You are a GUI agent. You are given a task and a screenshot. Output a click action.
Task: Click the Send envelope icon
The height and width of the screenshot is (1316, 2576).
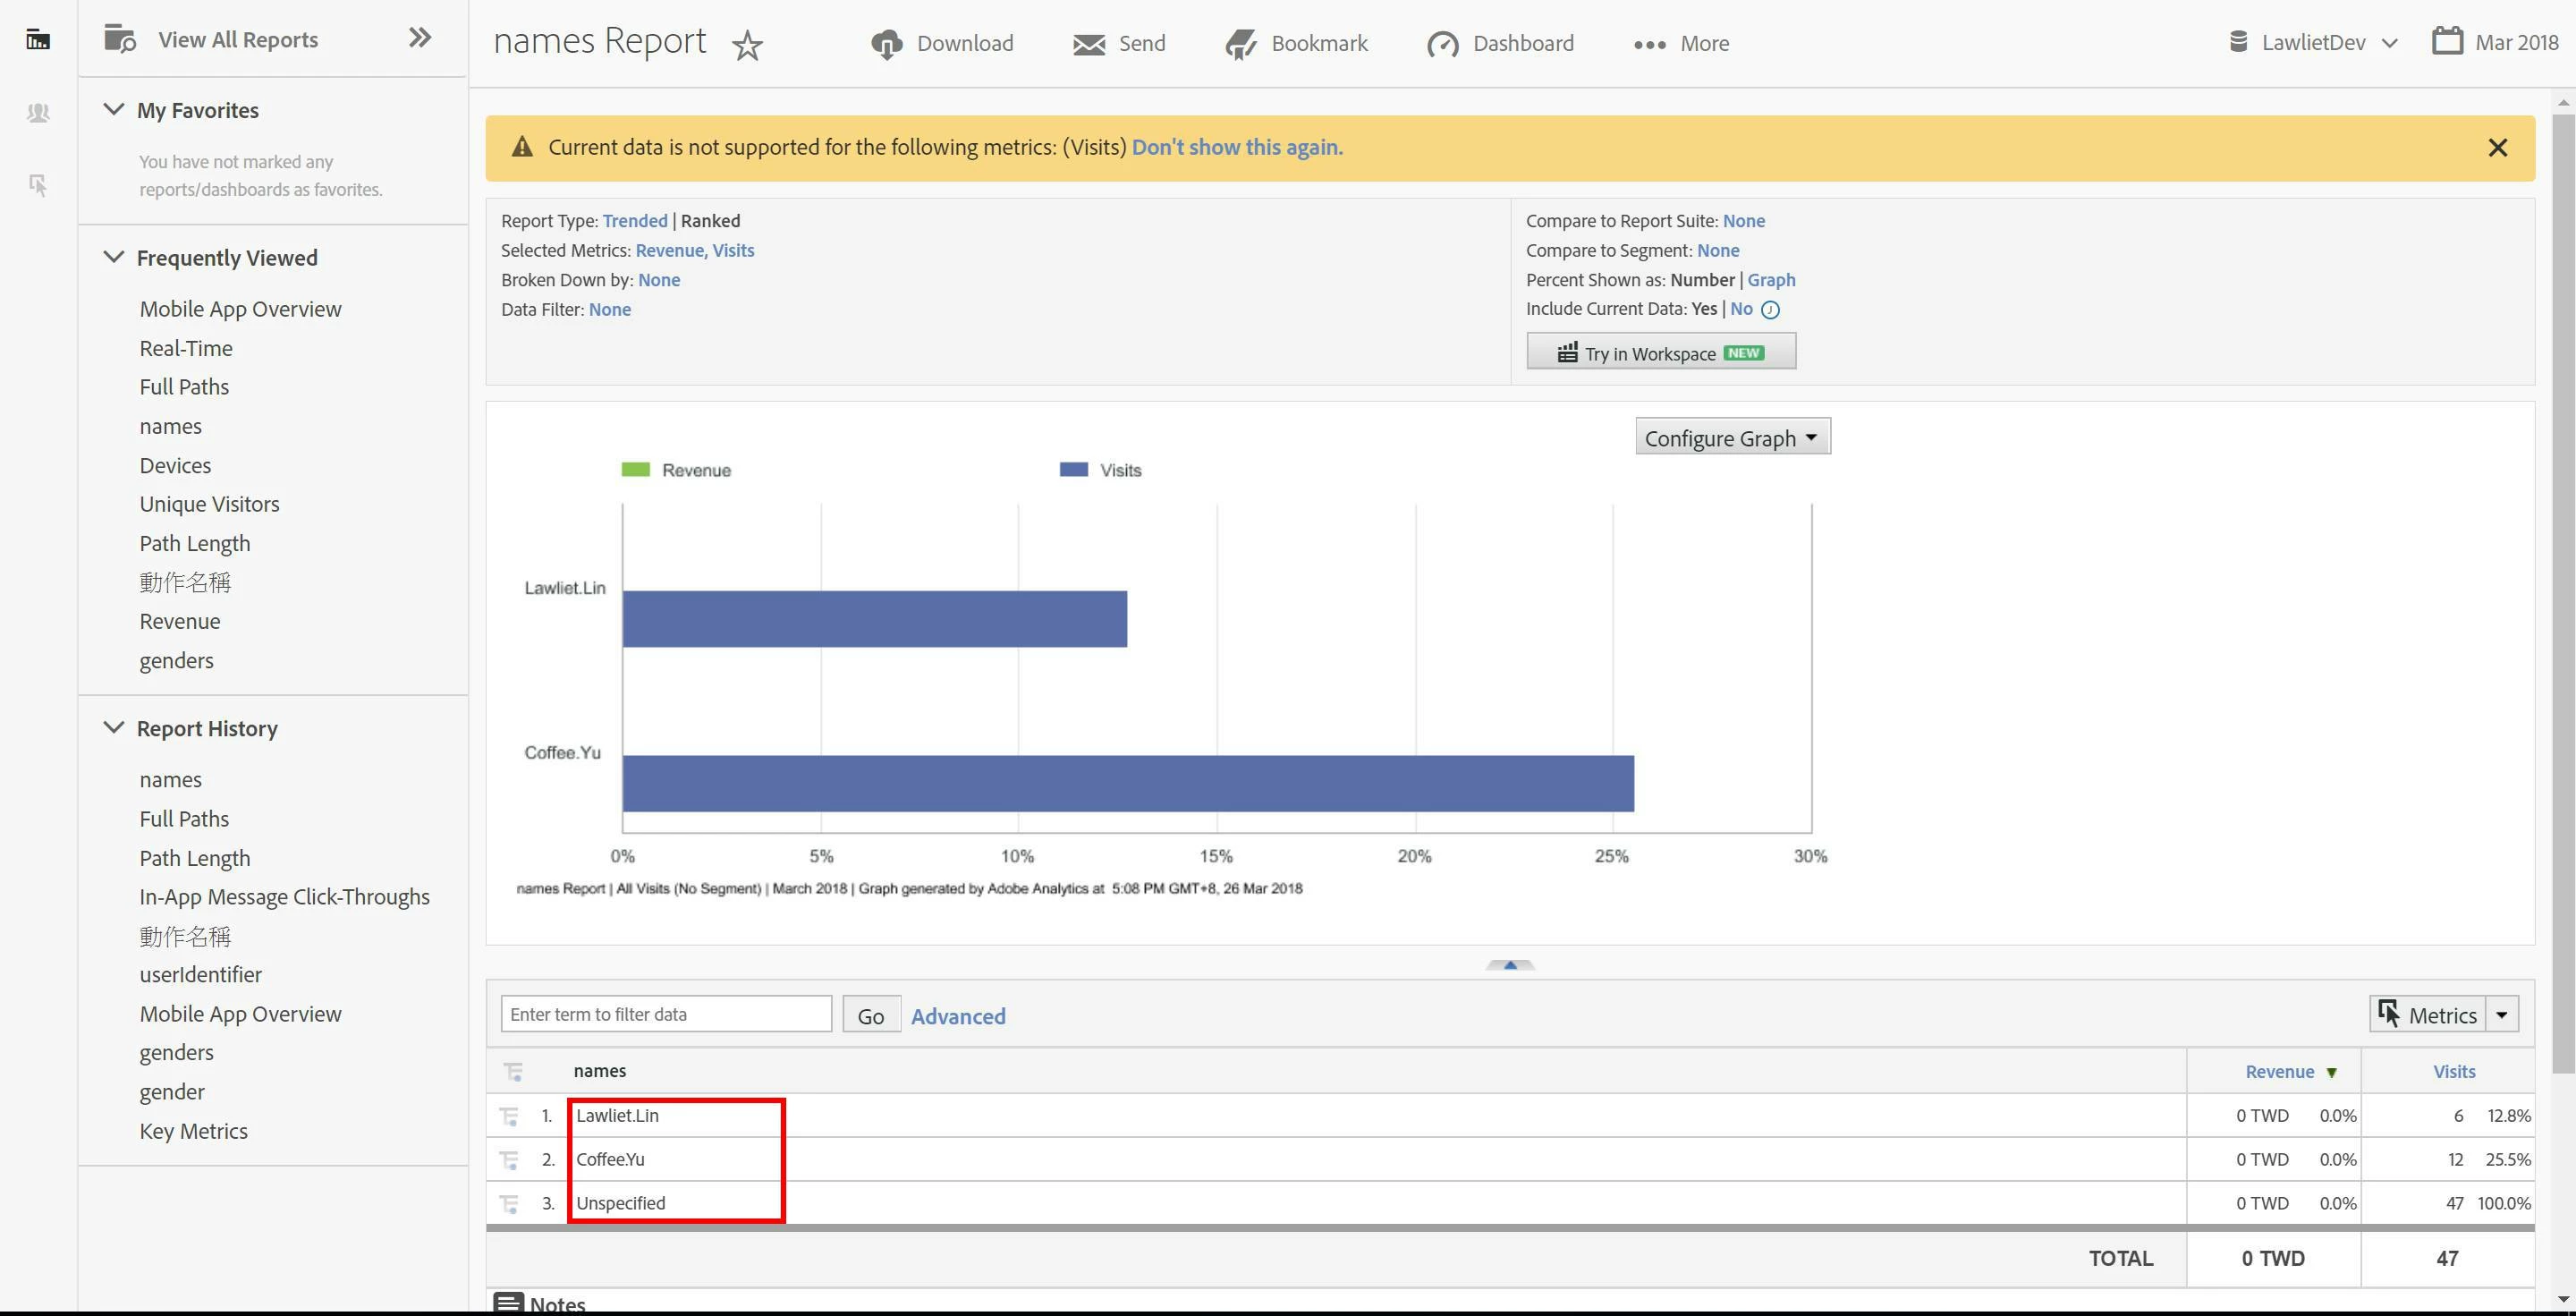point(1088,44)
